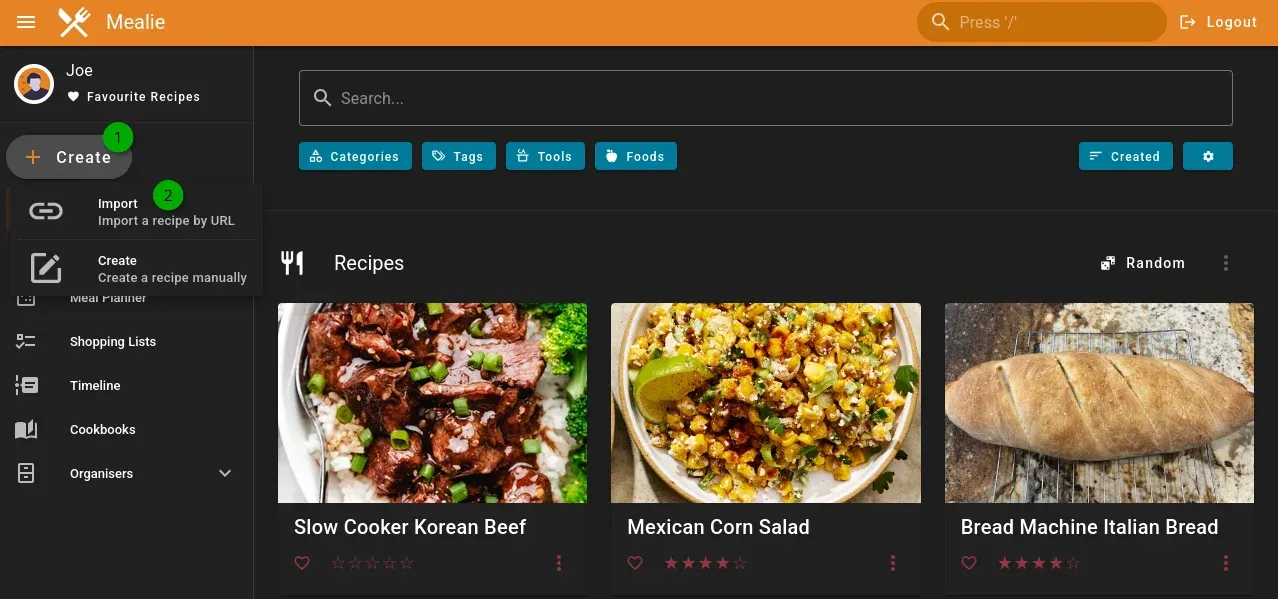Click the Random recipe button
Screen dimensions: 1278x599
[1143, 263]
